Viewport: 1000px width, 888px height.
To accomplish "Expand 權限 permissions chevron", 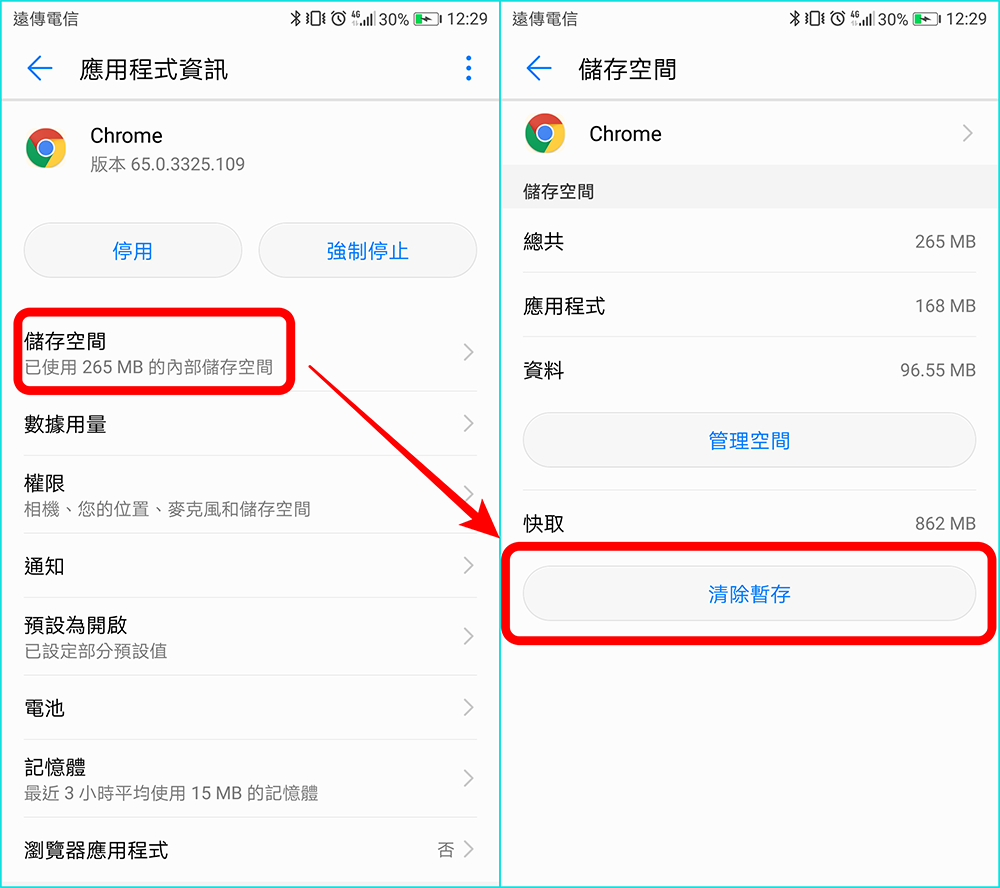I will click(469, 494).
